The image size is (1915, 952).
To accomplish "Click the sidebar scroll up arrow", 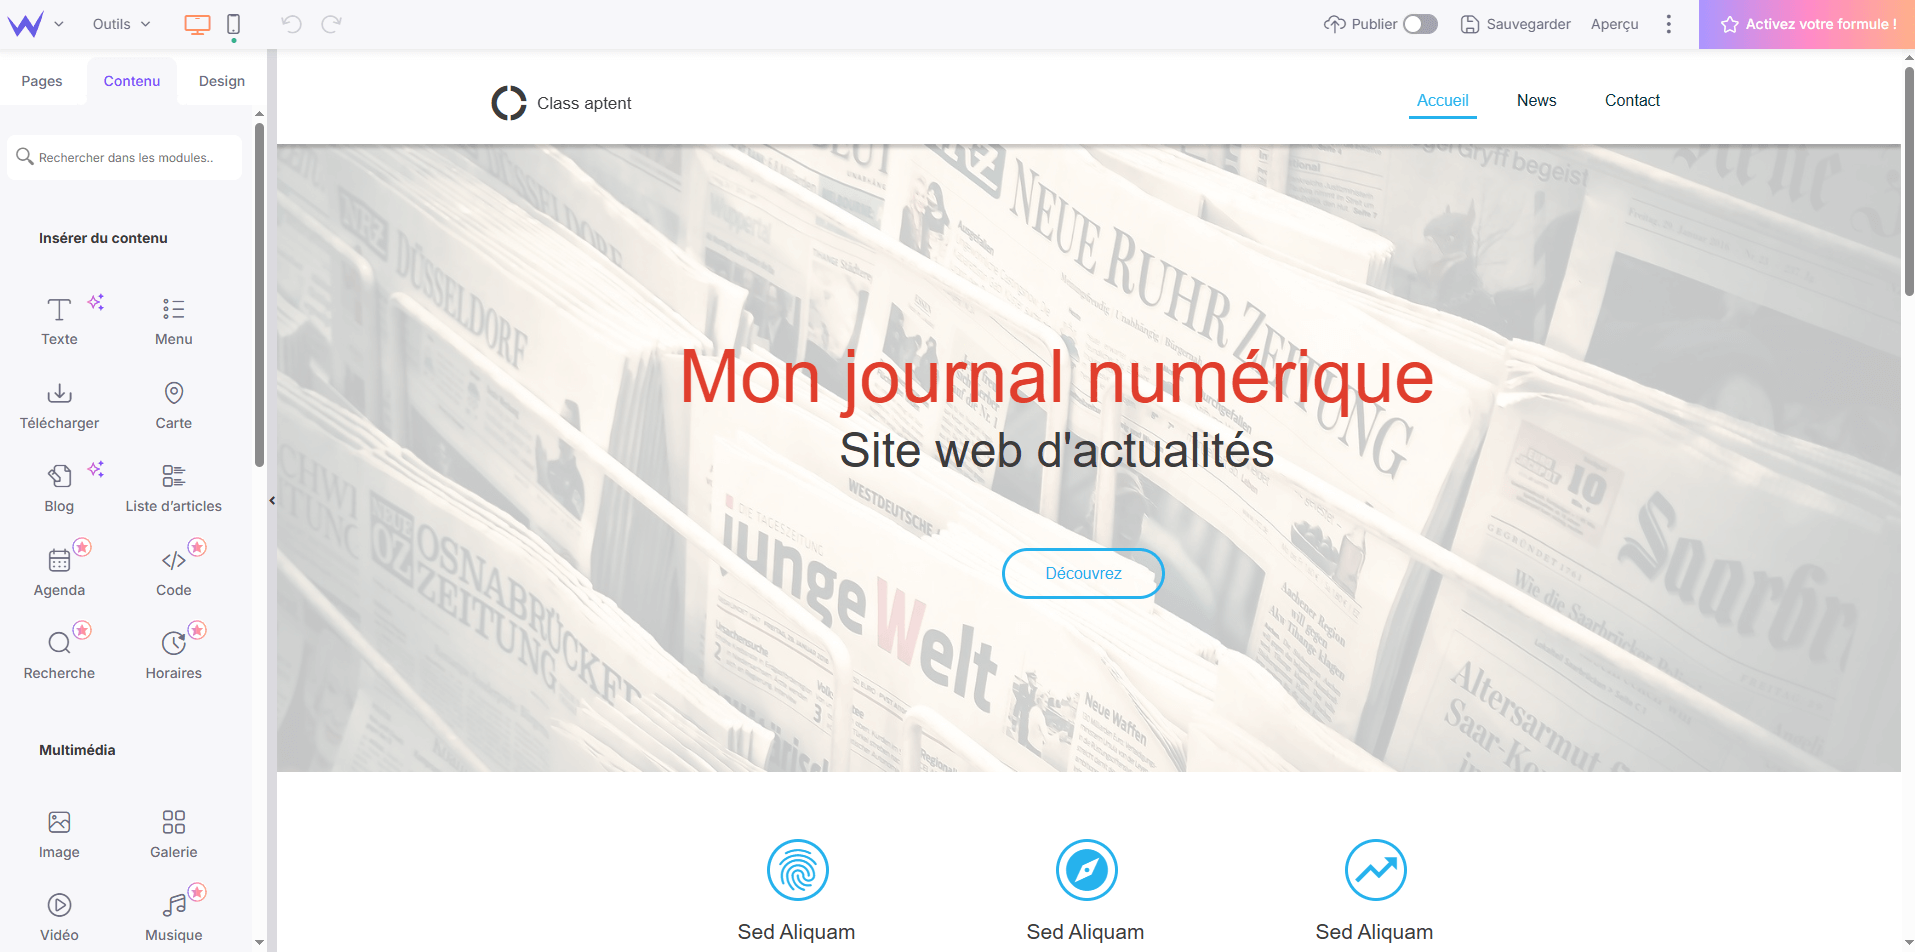I will pos(259,113).
